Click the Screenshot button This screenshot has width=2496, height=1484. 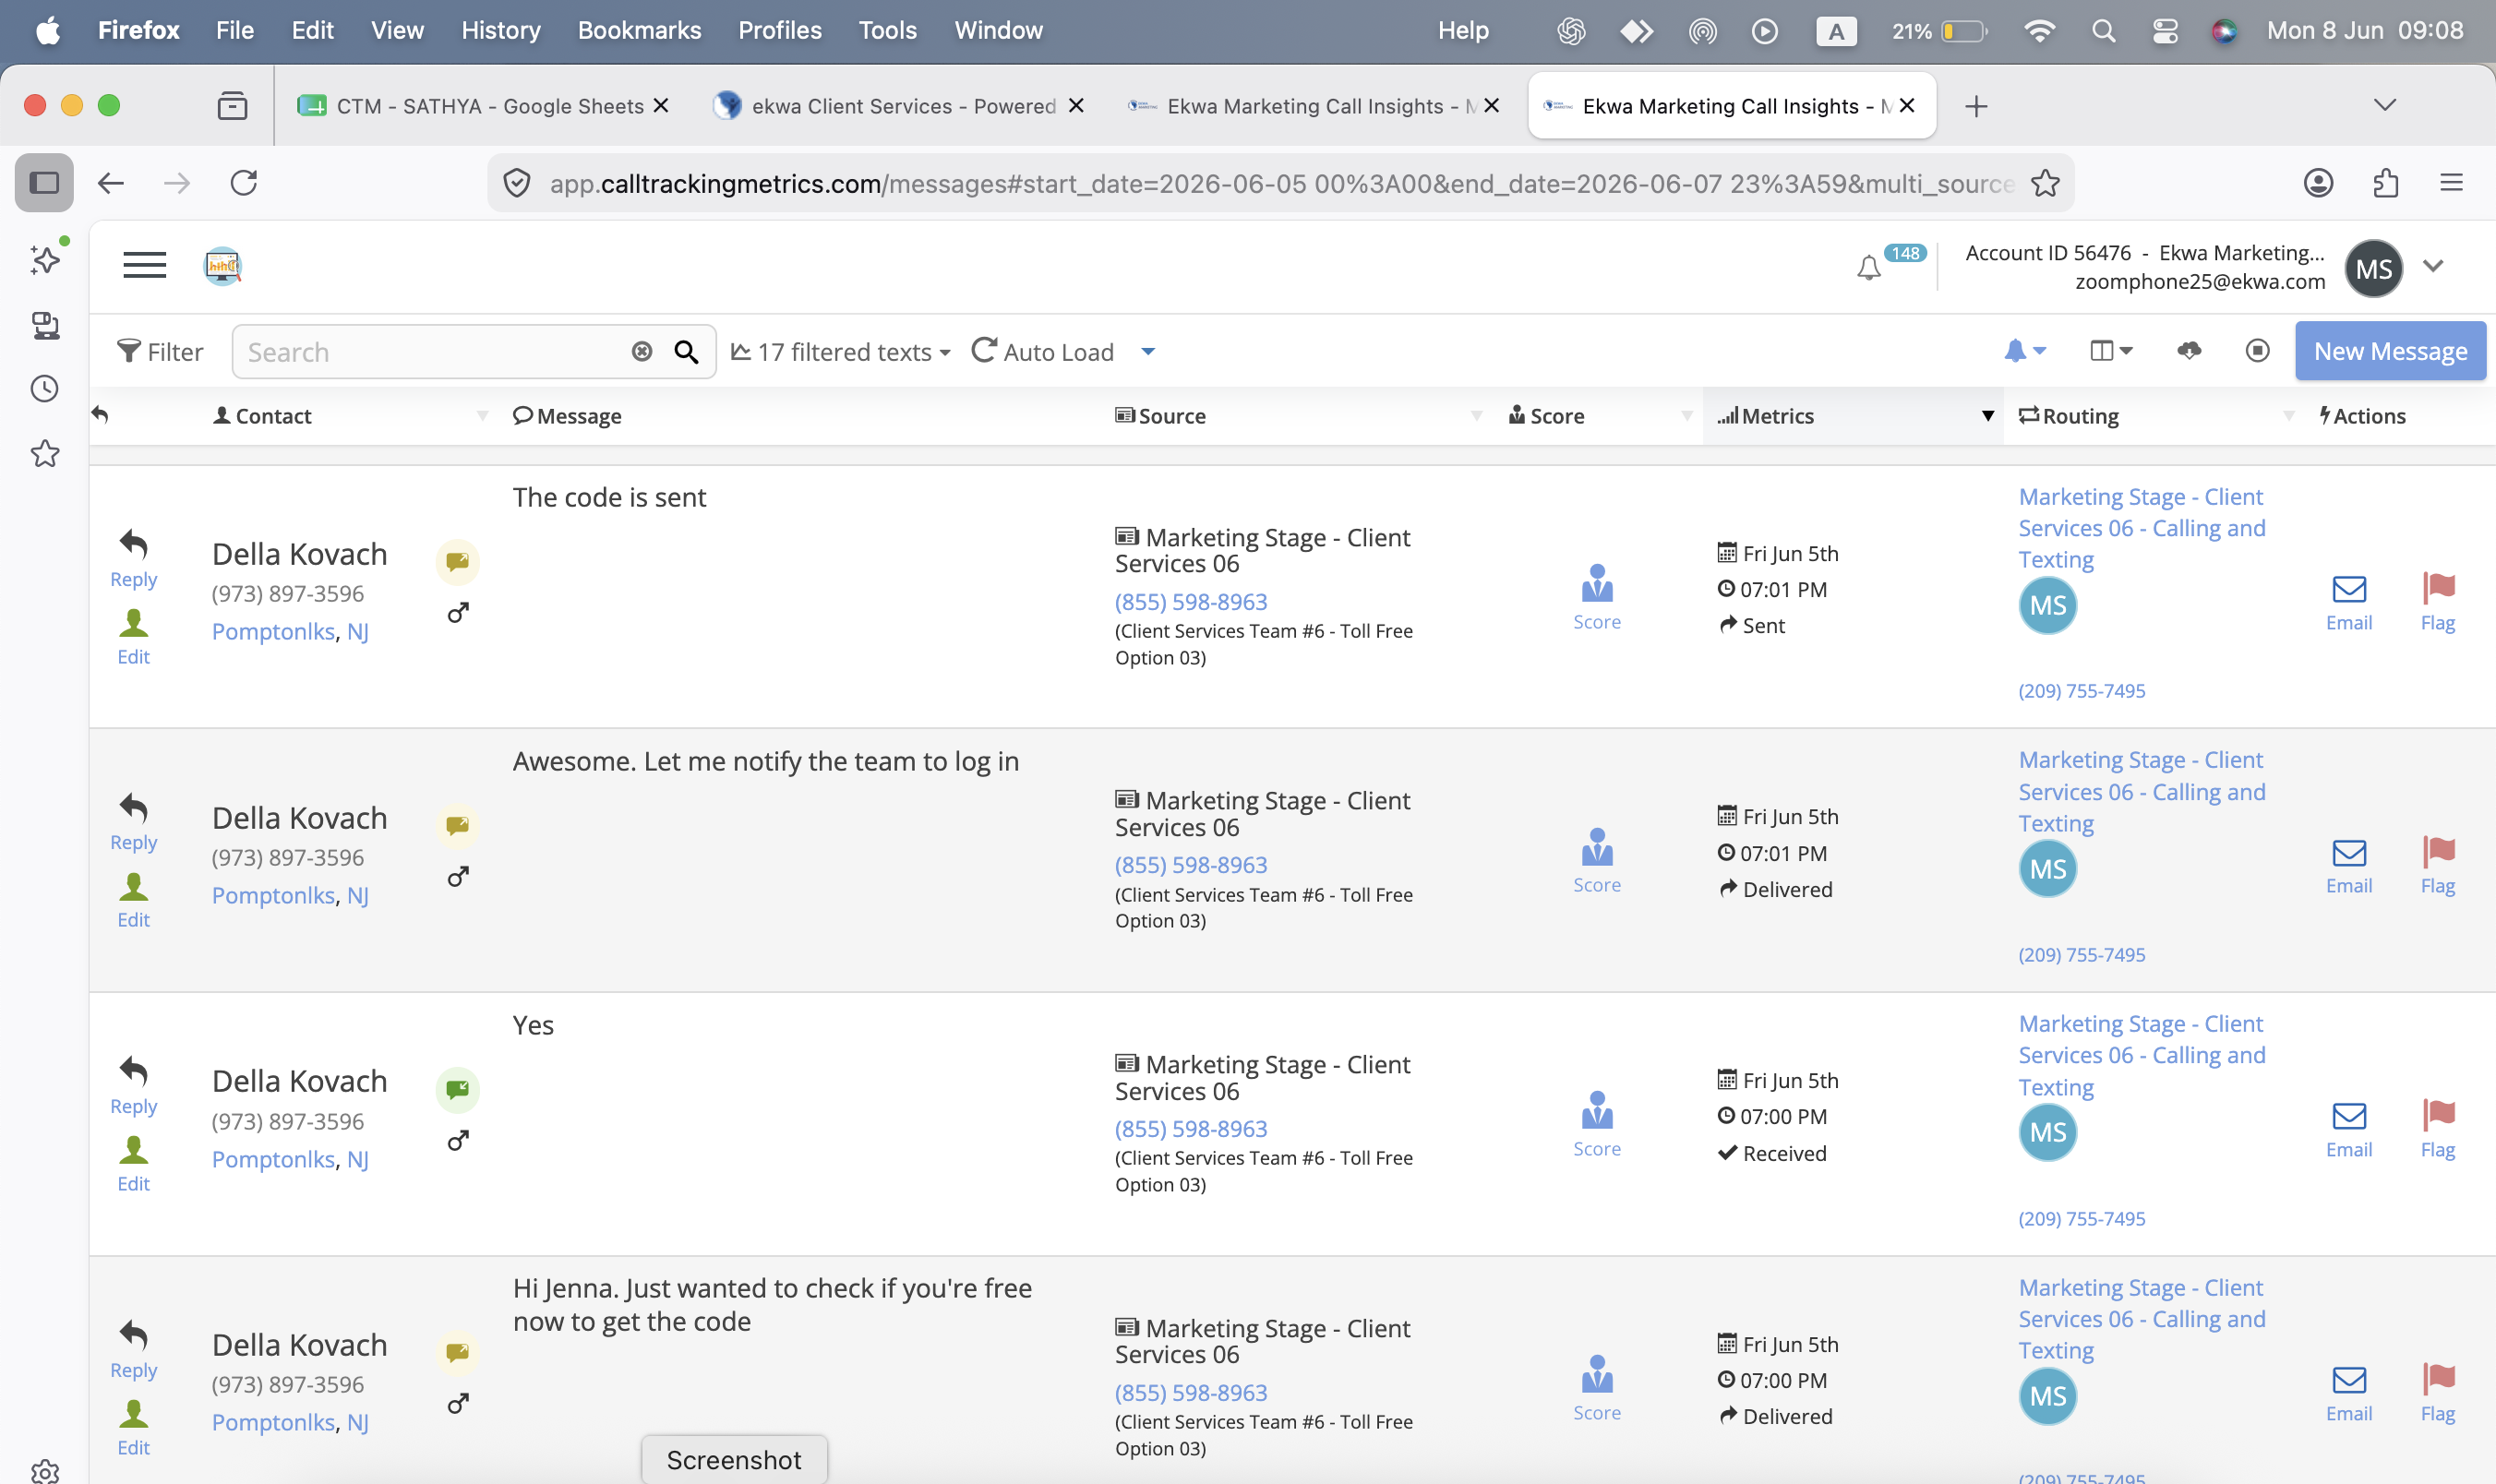tap(734, 1460)
